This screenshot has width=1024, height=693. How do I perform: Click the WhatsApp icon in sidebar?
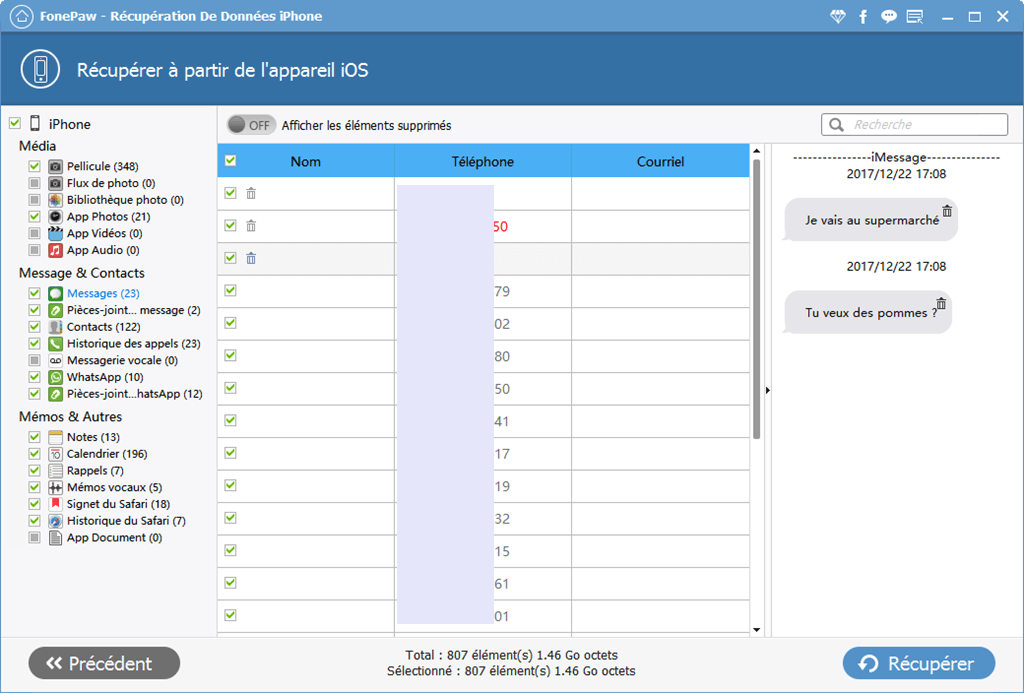click(56, 377)
